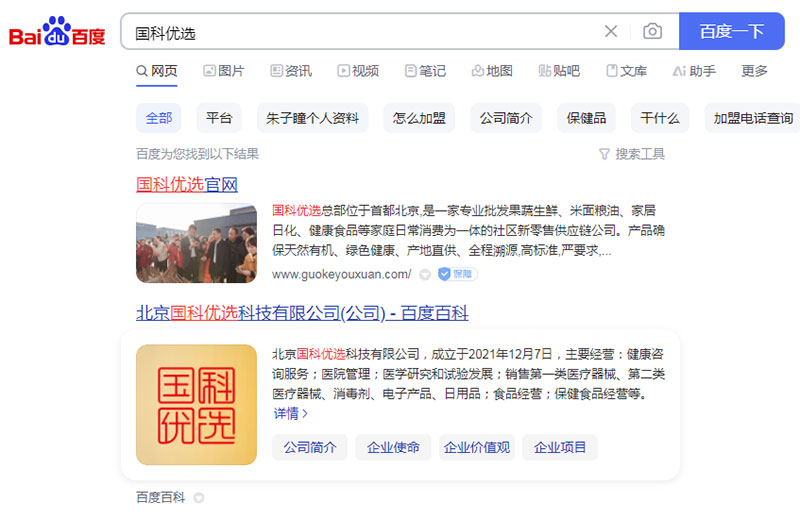Click the Baidu logo
Viewport: 800px width, 519px height.
pos(57,31)
